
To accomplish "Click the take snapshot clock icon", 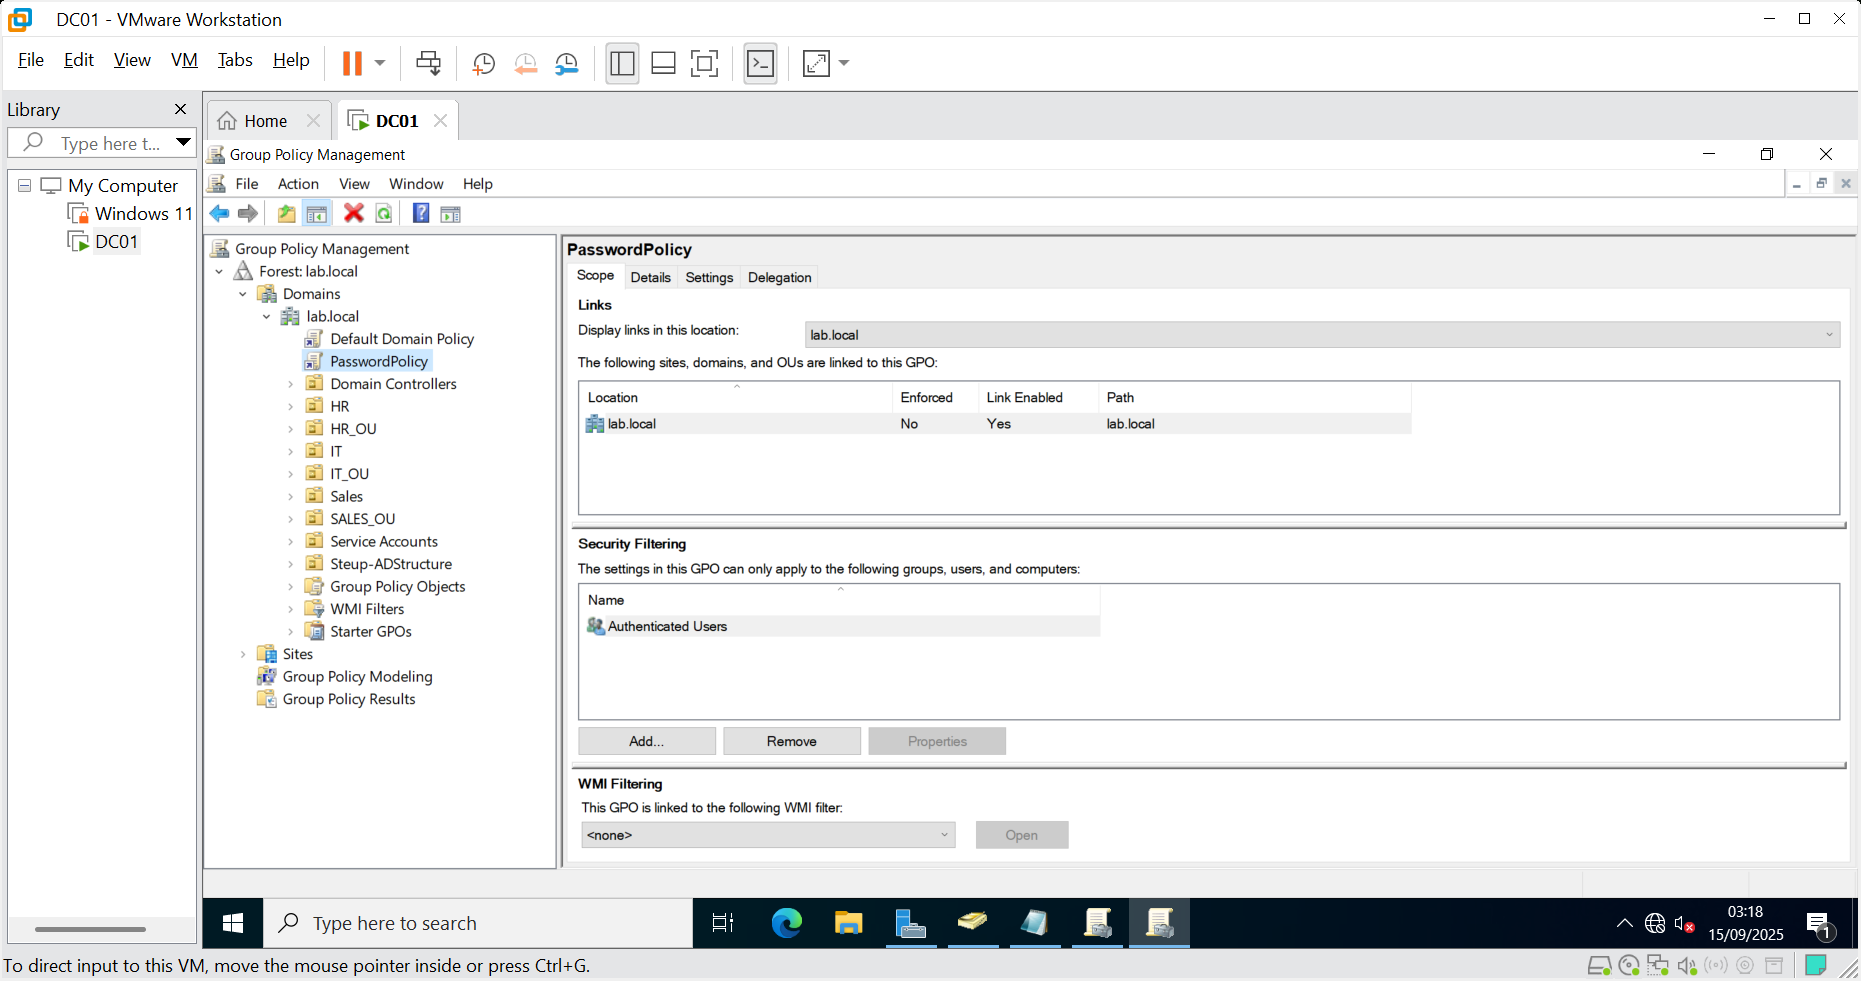I will [x=483, y=63].
